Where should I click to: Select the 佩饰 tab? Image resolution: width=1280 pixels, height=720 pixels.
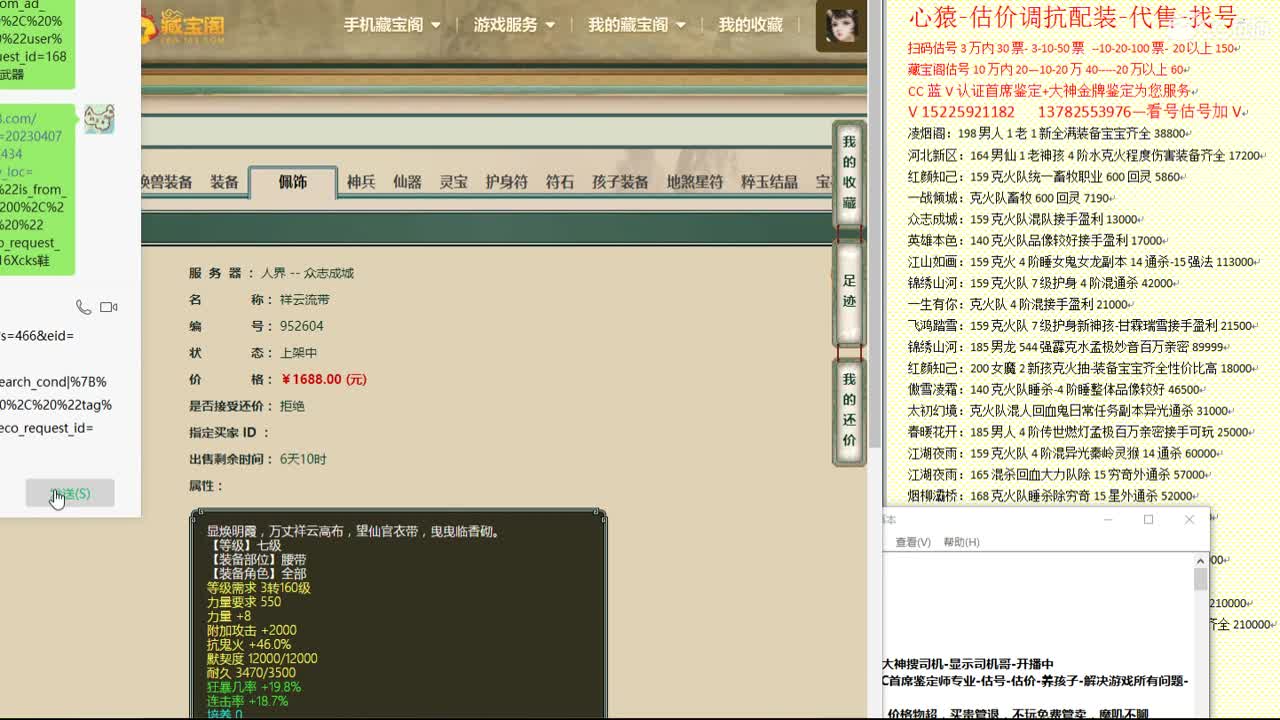point(293,182)
